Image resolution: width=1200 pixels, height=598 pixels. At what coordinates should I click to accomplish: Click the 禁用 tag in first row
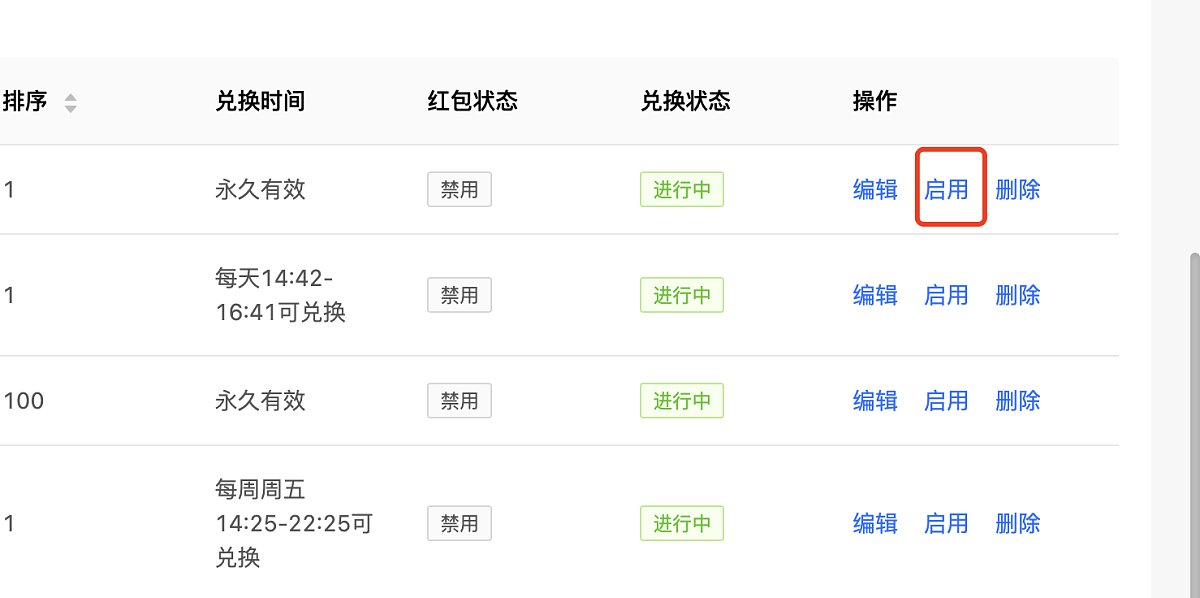[x=460, y=189]
